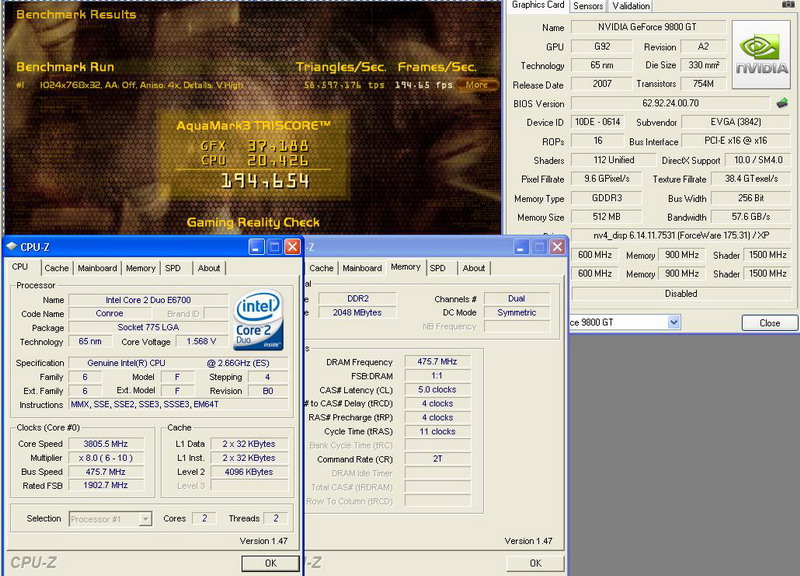Switch to the Cache tab in front CPU-Z
800x576 pixels.
[56, 268]
